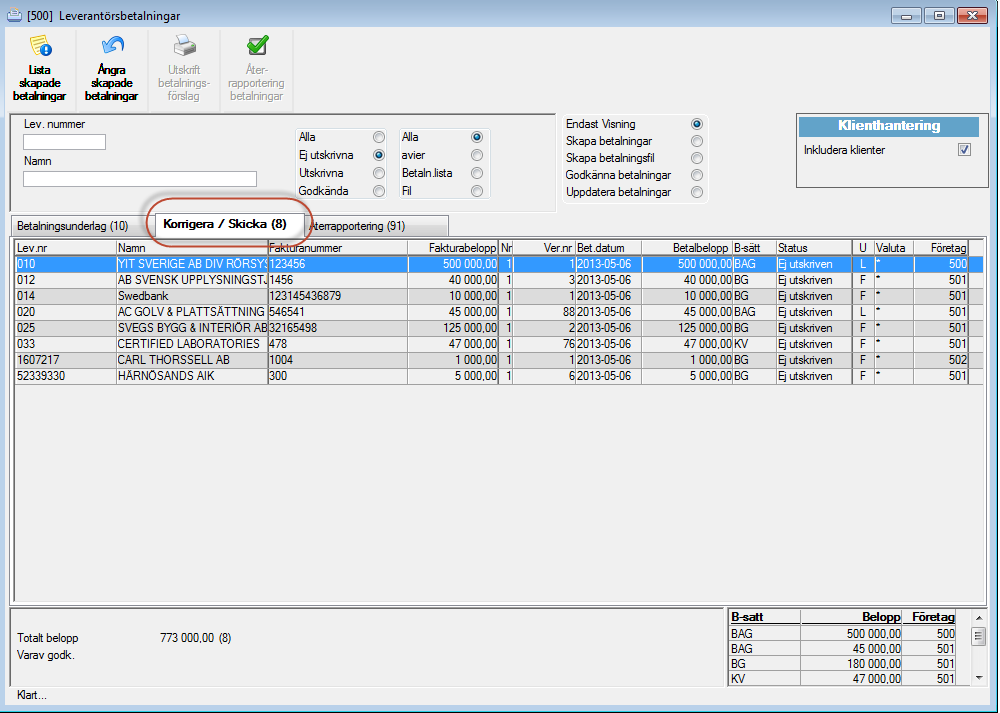Select the Betaln.lista radio button
Viewport: 1000px width, 713px height.
476,173
